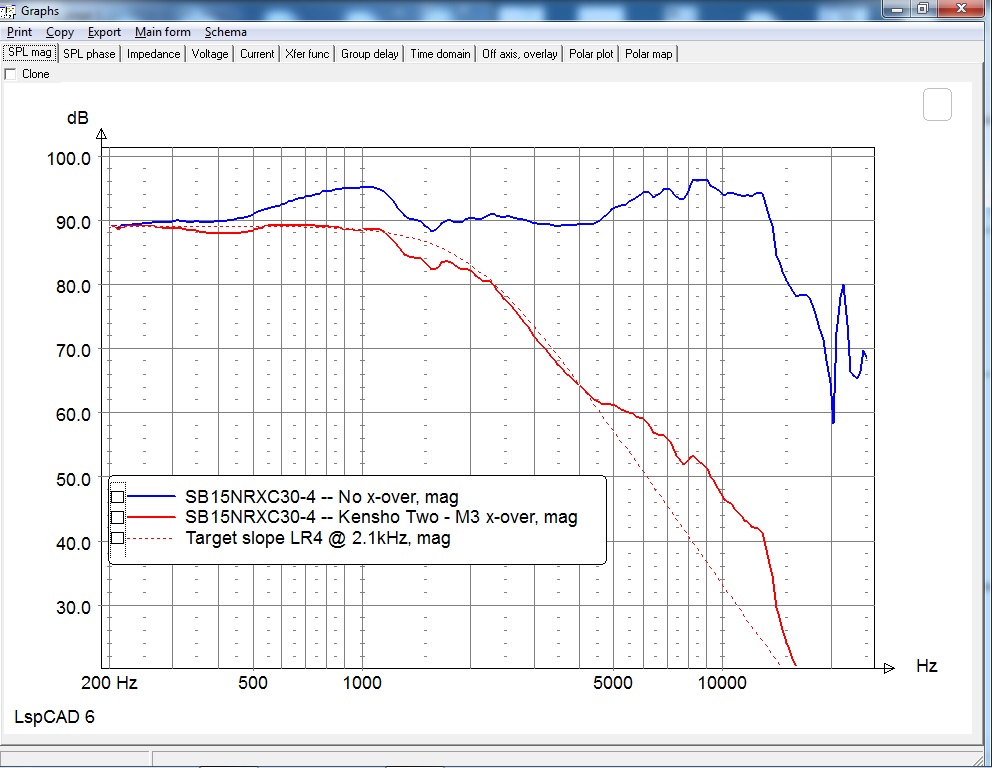Minimize the Graphs window
992x768 pixels.
(897, 9)
